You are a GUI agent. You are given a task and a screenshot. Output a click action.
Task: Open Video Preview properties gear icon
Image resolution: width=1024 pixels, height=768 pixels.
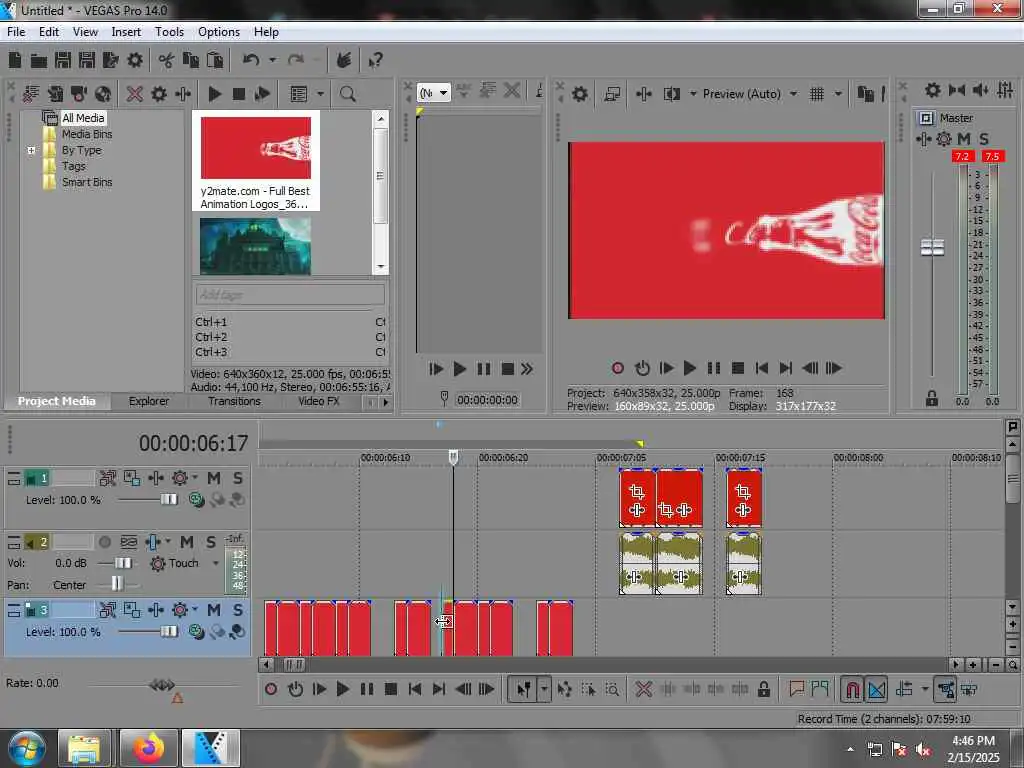tap(580, 94)
